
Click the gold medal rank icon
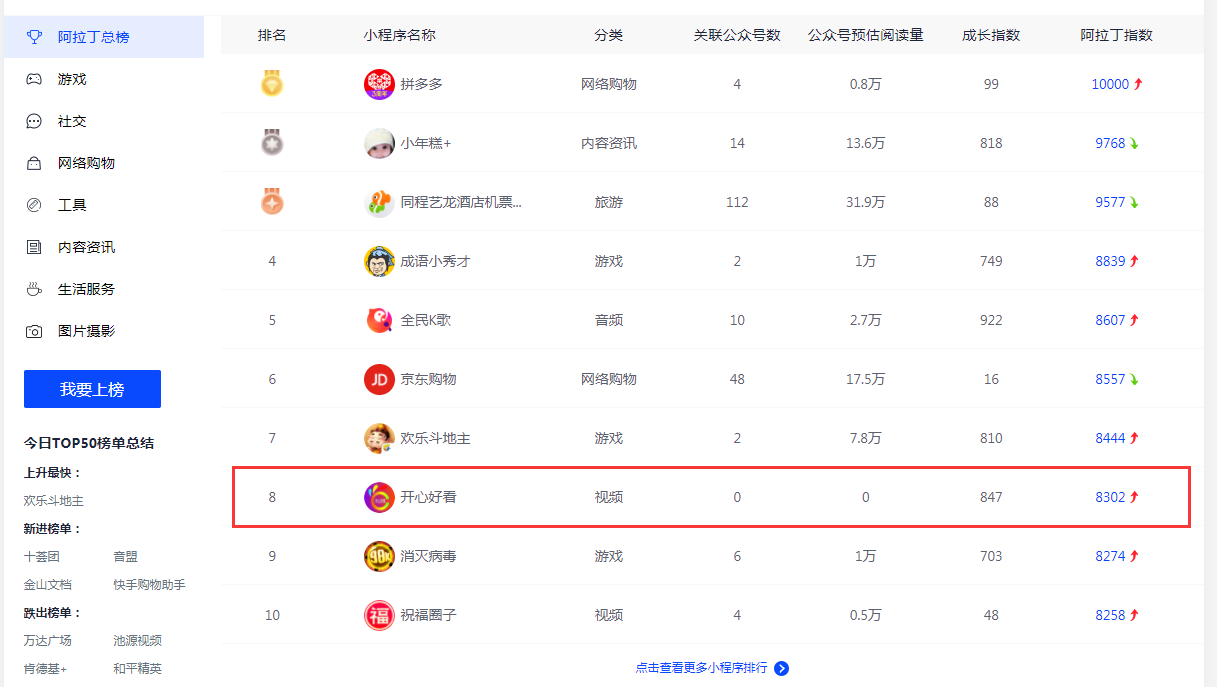tap(272, 84)
